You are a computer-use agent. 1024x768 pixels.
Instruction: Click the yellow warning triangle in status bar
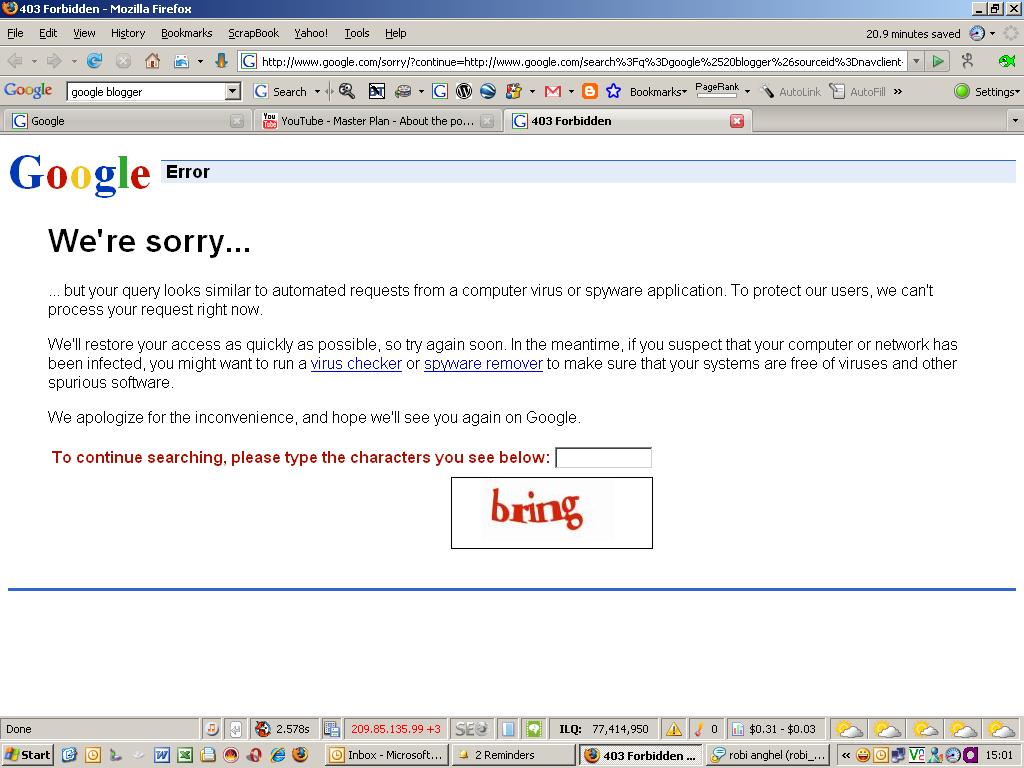[673, 729]
